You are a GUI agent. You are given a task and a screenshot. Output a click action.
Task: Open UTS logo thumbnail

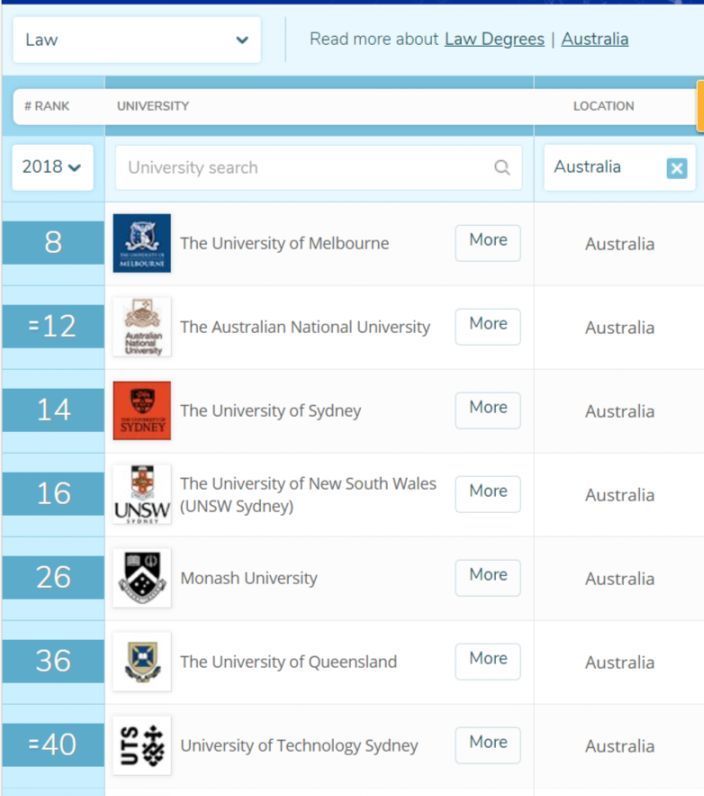142,746
